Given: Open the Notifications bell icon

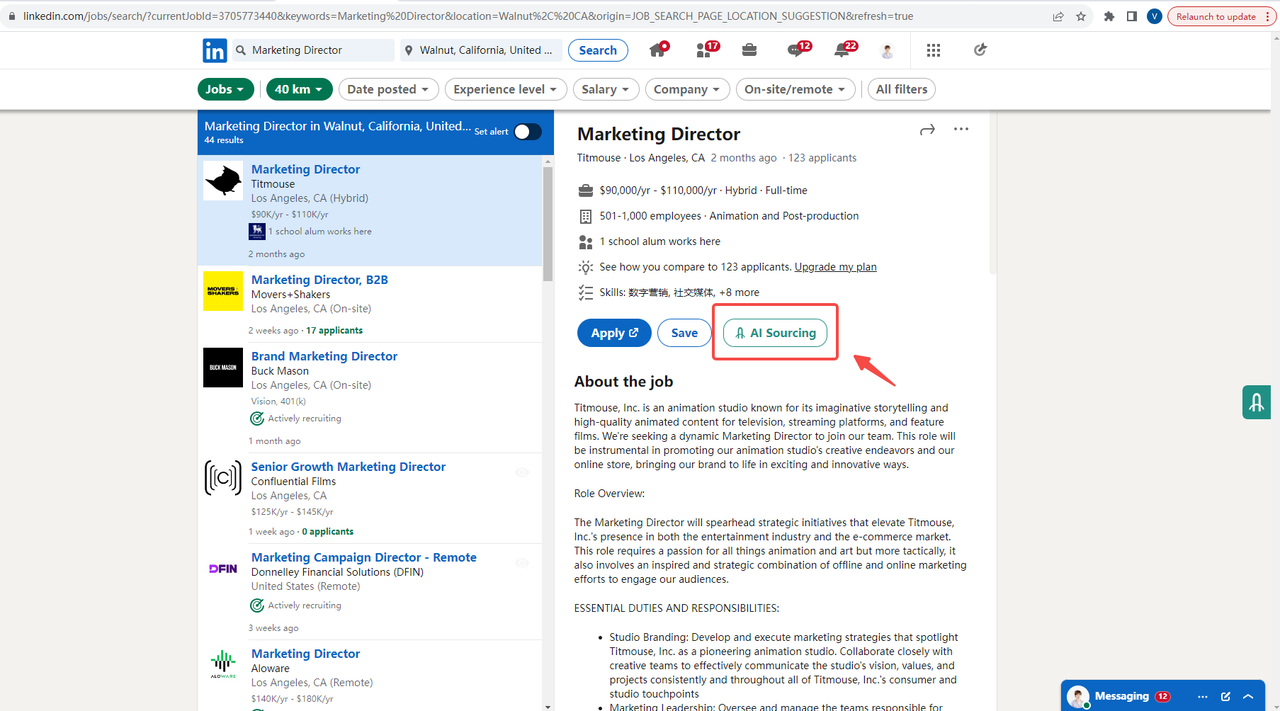Looking at the screenshot, I should click(x=844, y=50).
